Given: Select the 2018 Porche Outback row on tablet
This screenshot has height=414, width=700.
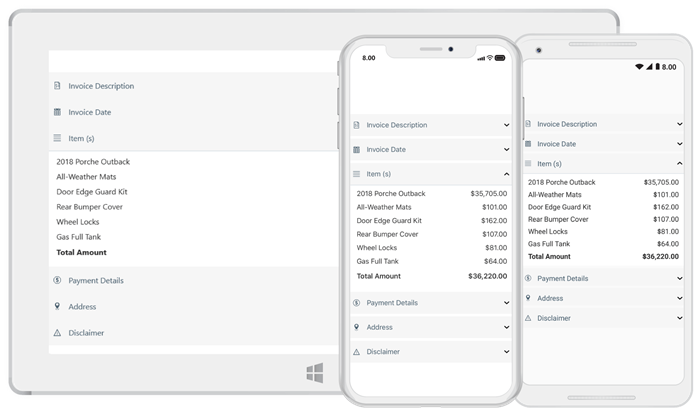Looking at the screenshot, I should [x=94, y=161].
